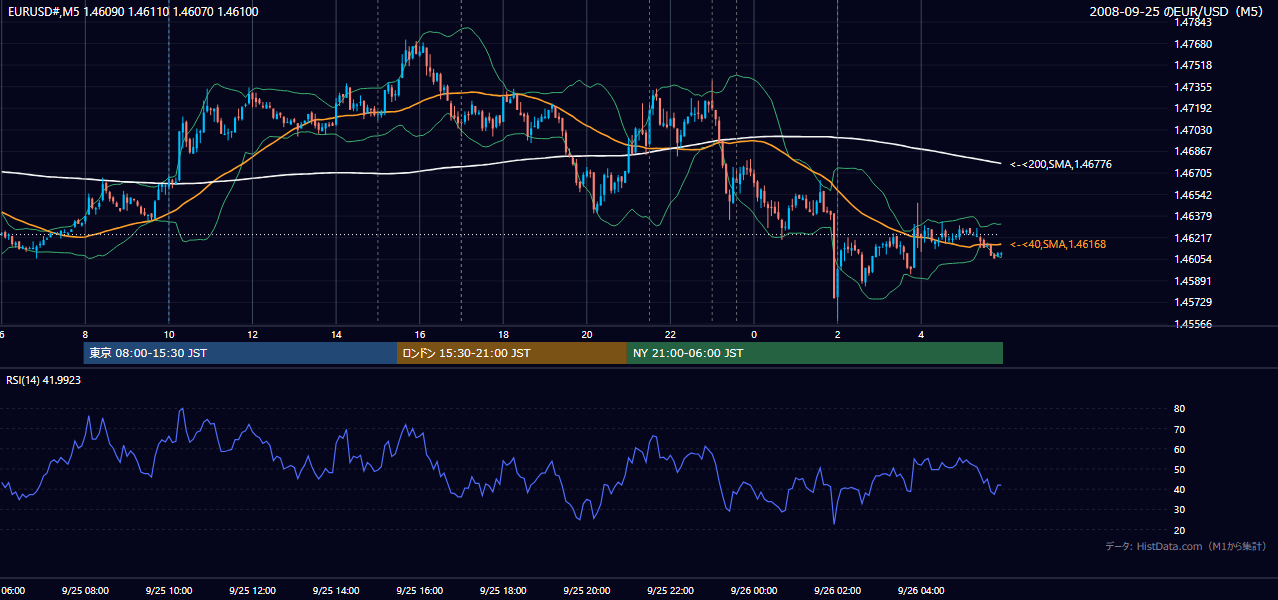Click bottom time label 9/26 04:00
Viewport: 1278px width, 600px height.
point(921,591)
